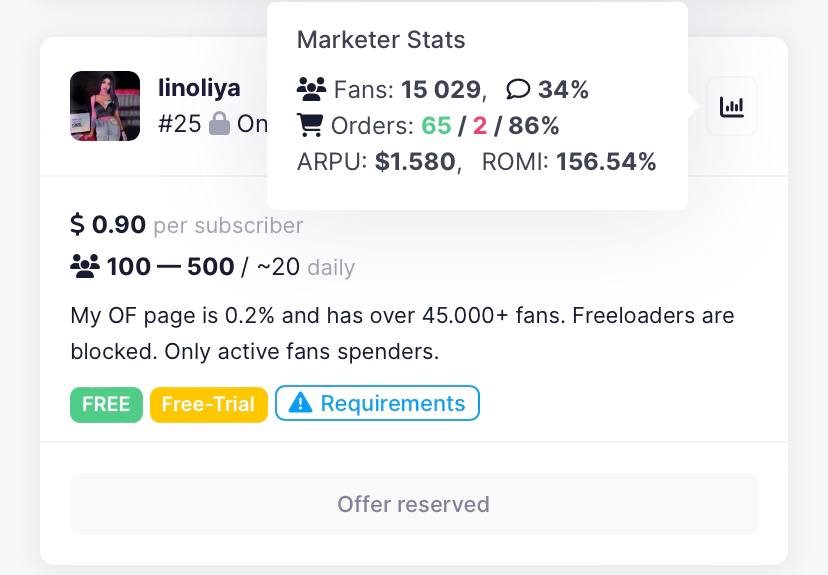The image size is (828, 575).
Task: Open linoliya's profile avatar thumbnail
Action: pyautogui.click(x=105, y=106)
